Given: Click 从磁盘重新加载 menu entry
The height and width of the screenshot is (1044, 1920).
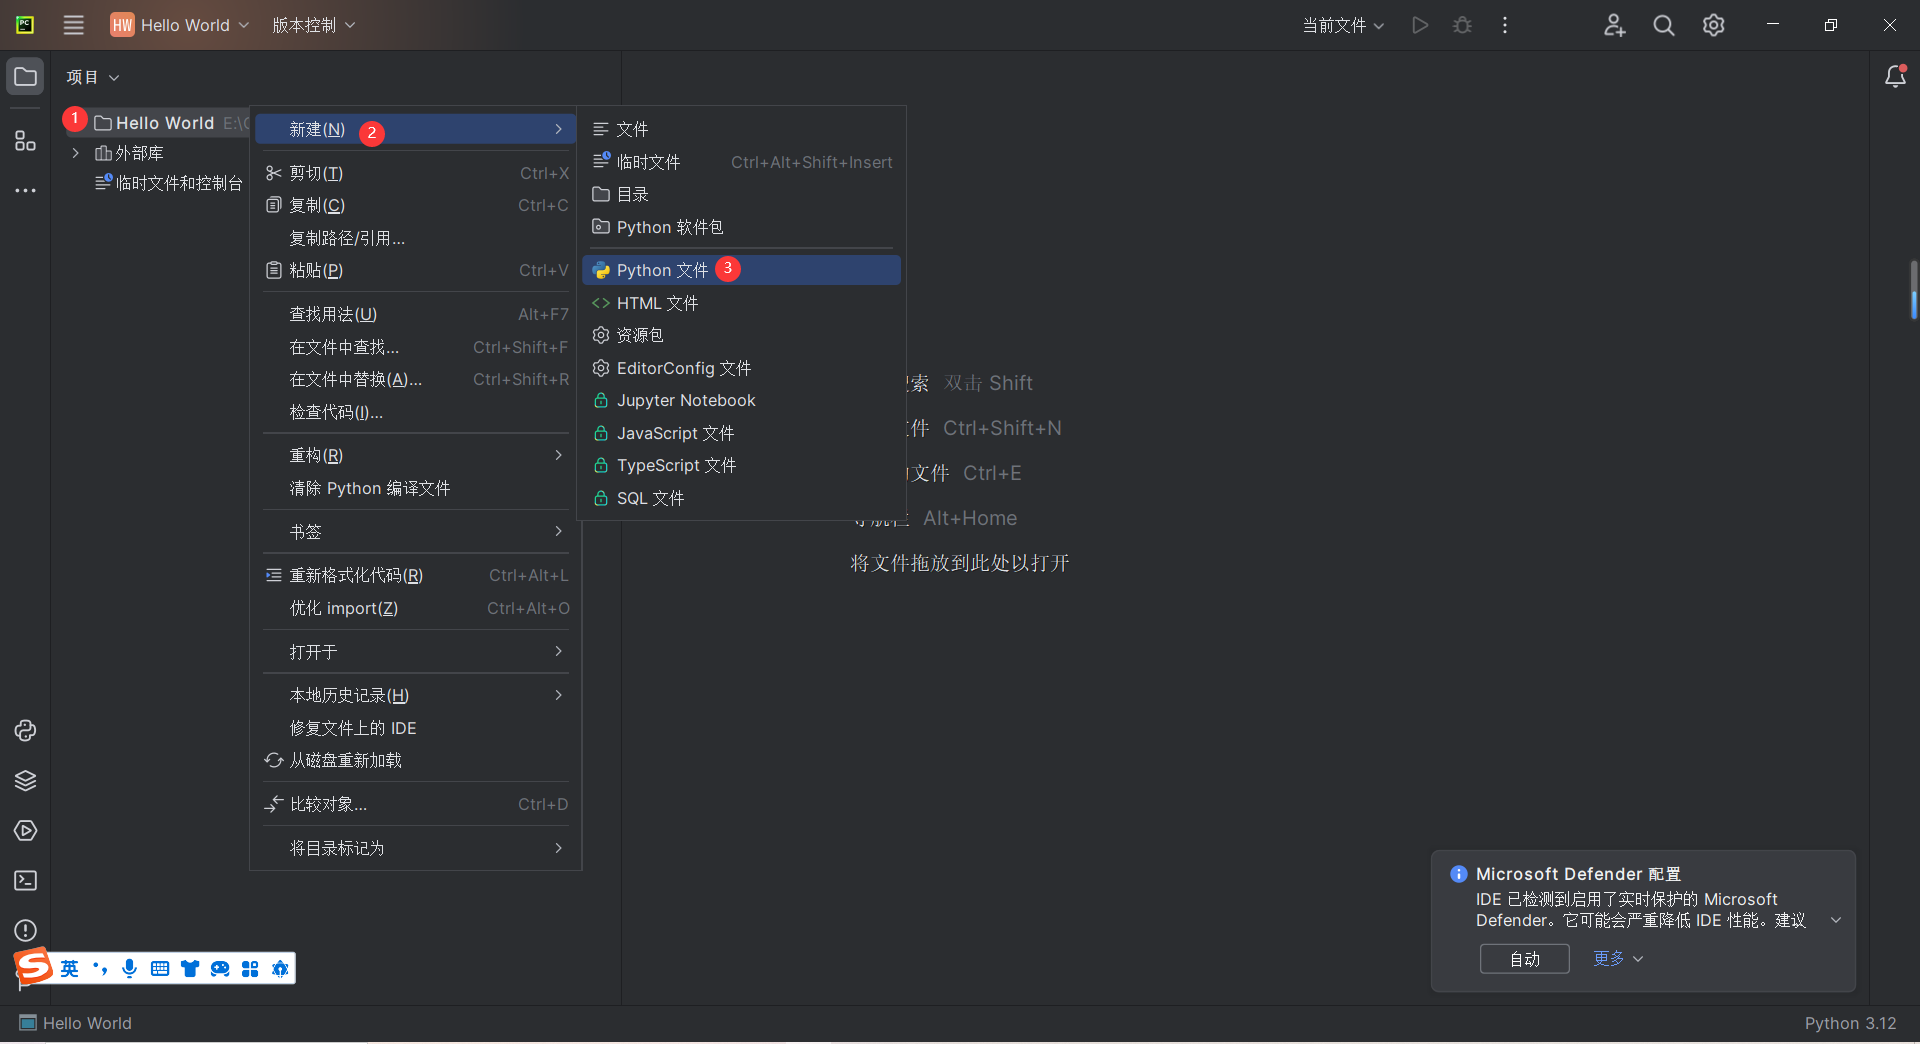Looking at the screenshot, I should click(416, 760).
